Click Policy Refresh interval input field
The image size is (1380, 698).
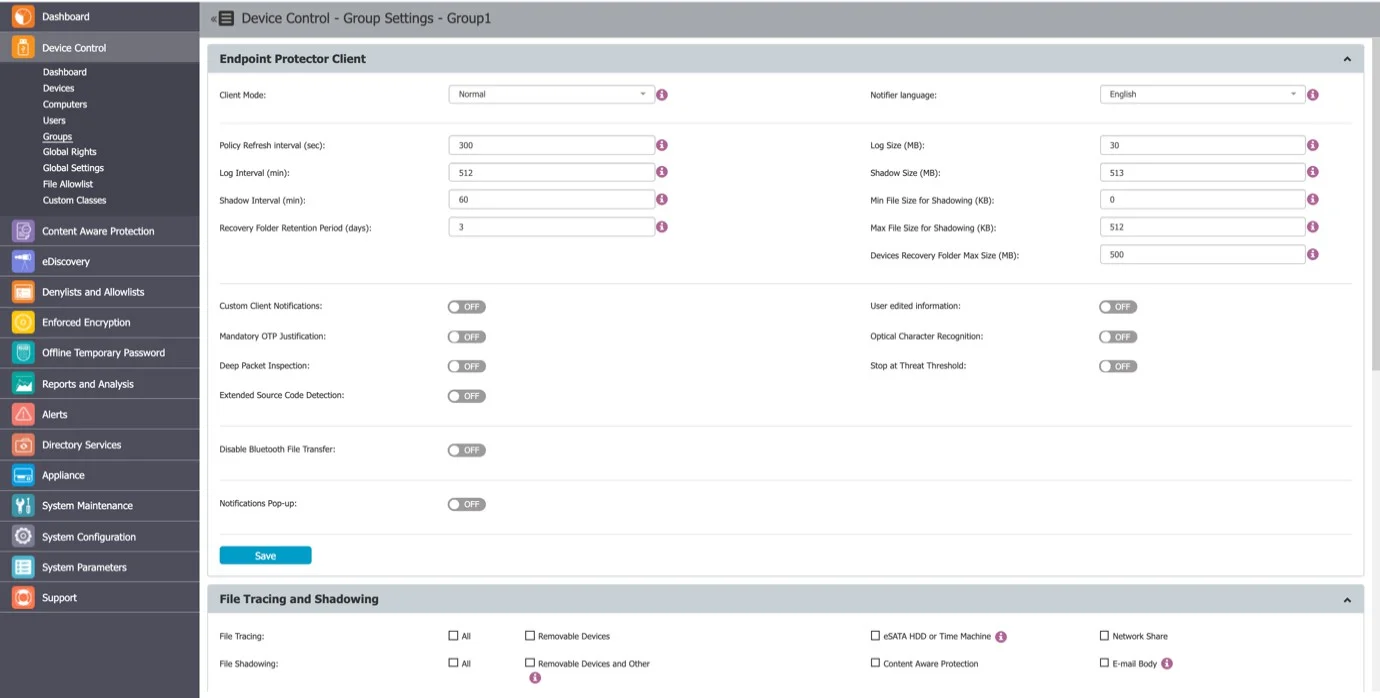click(551, 145)
